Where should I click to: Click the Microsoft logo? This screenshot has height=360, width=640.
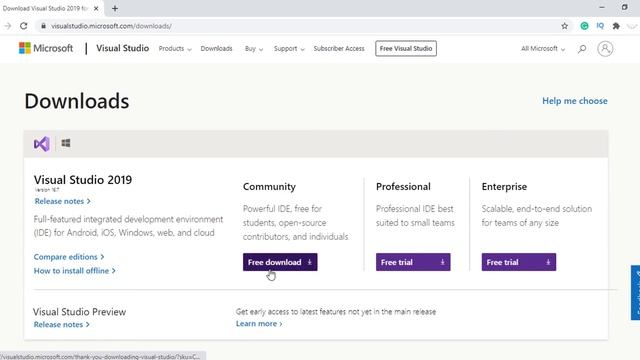(46, 48)
